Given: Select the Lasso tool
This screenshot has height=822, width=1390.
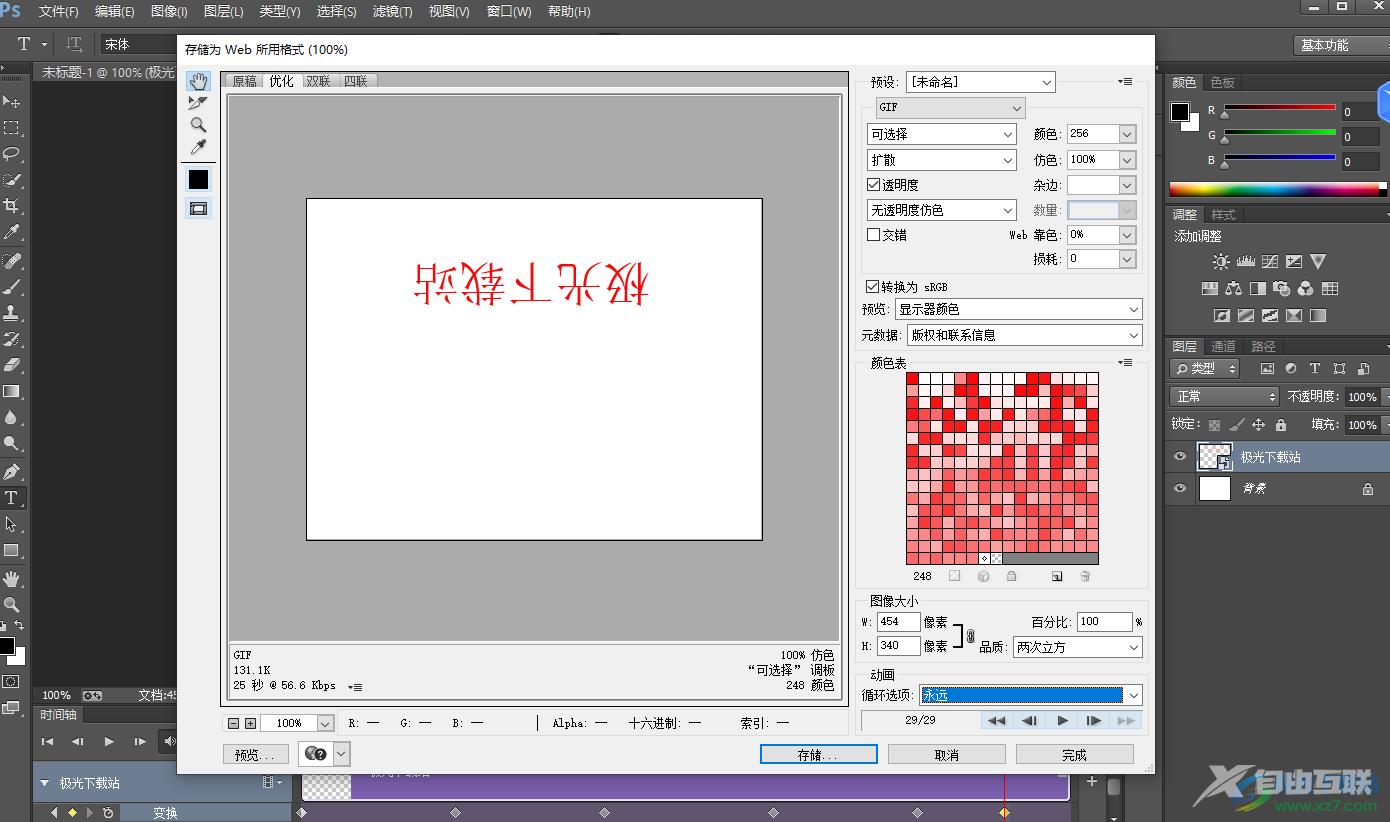Looking at the screenshot, I should pyautogui.click(x=12, y=153).
